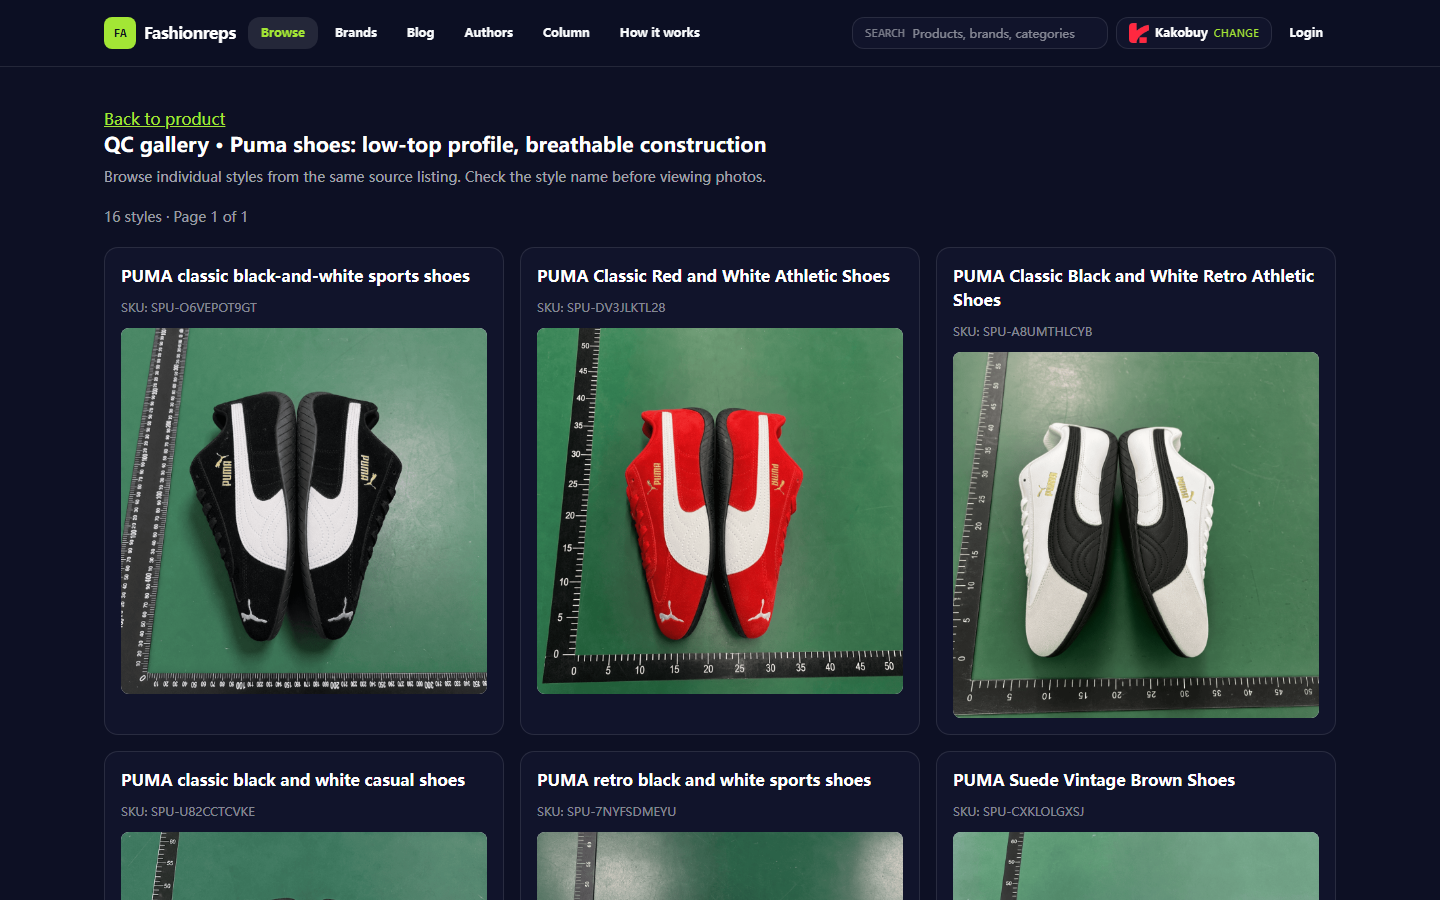
Task: Open Suede Vintage Brown Shoes photo thumbnail
Action: coord(1136,866)
